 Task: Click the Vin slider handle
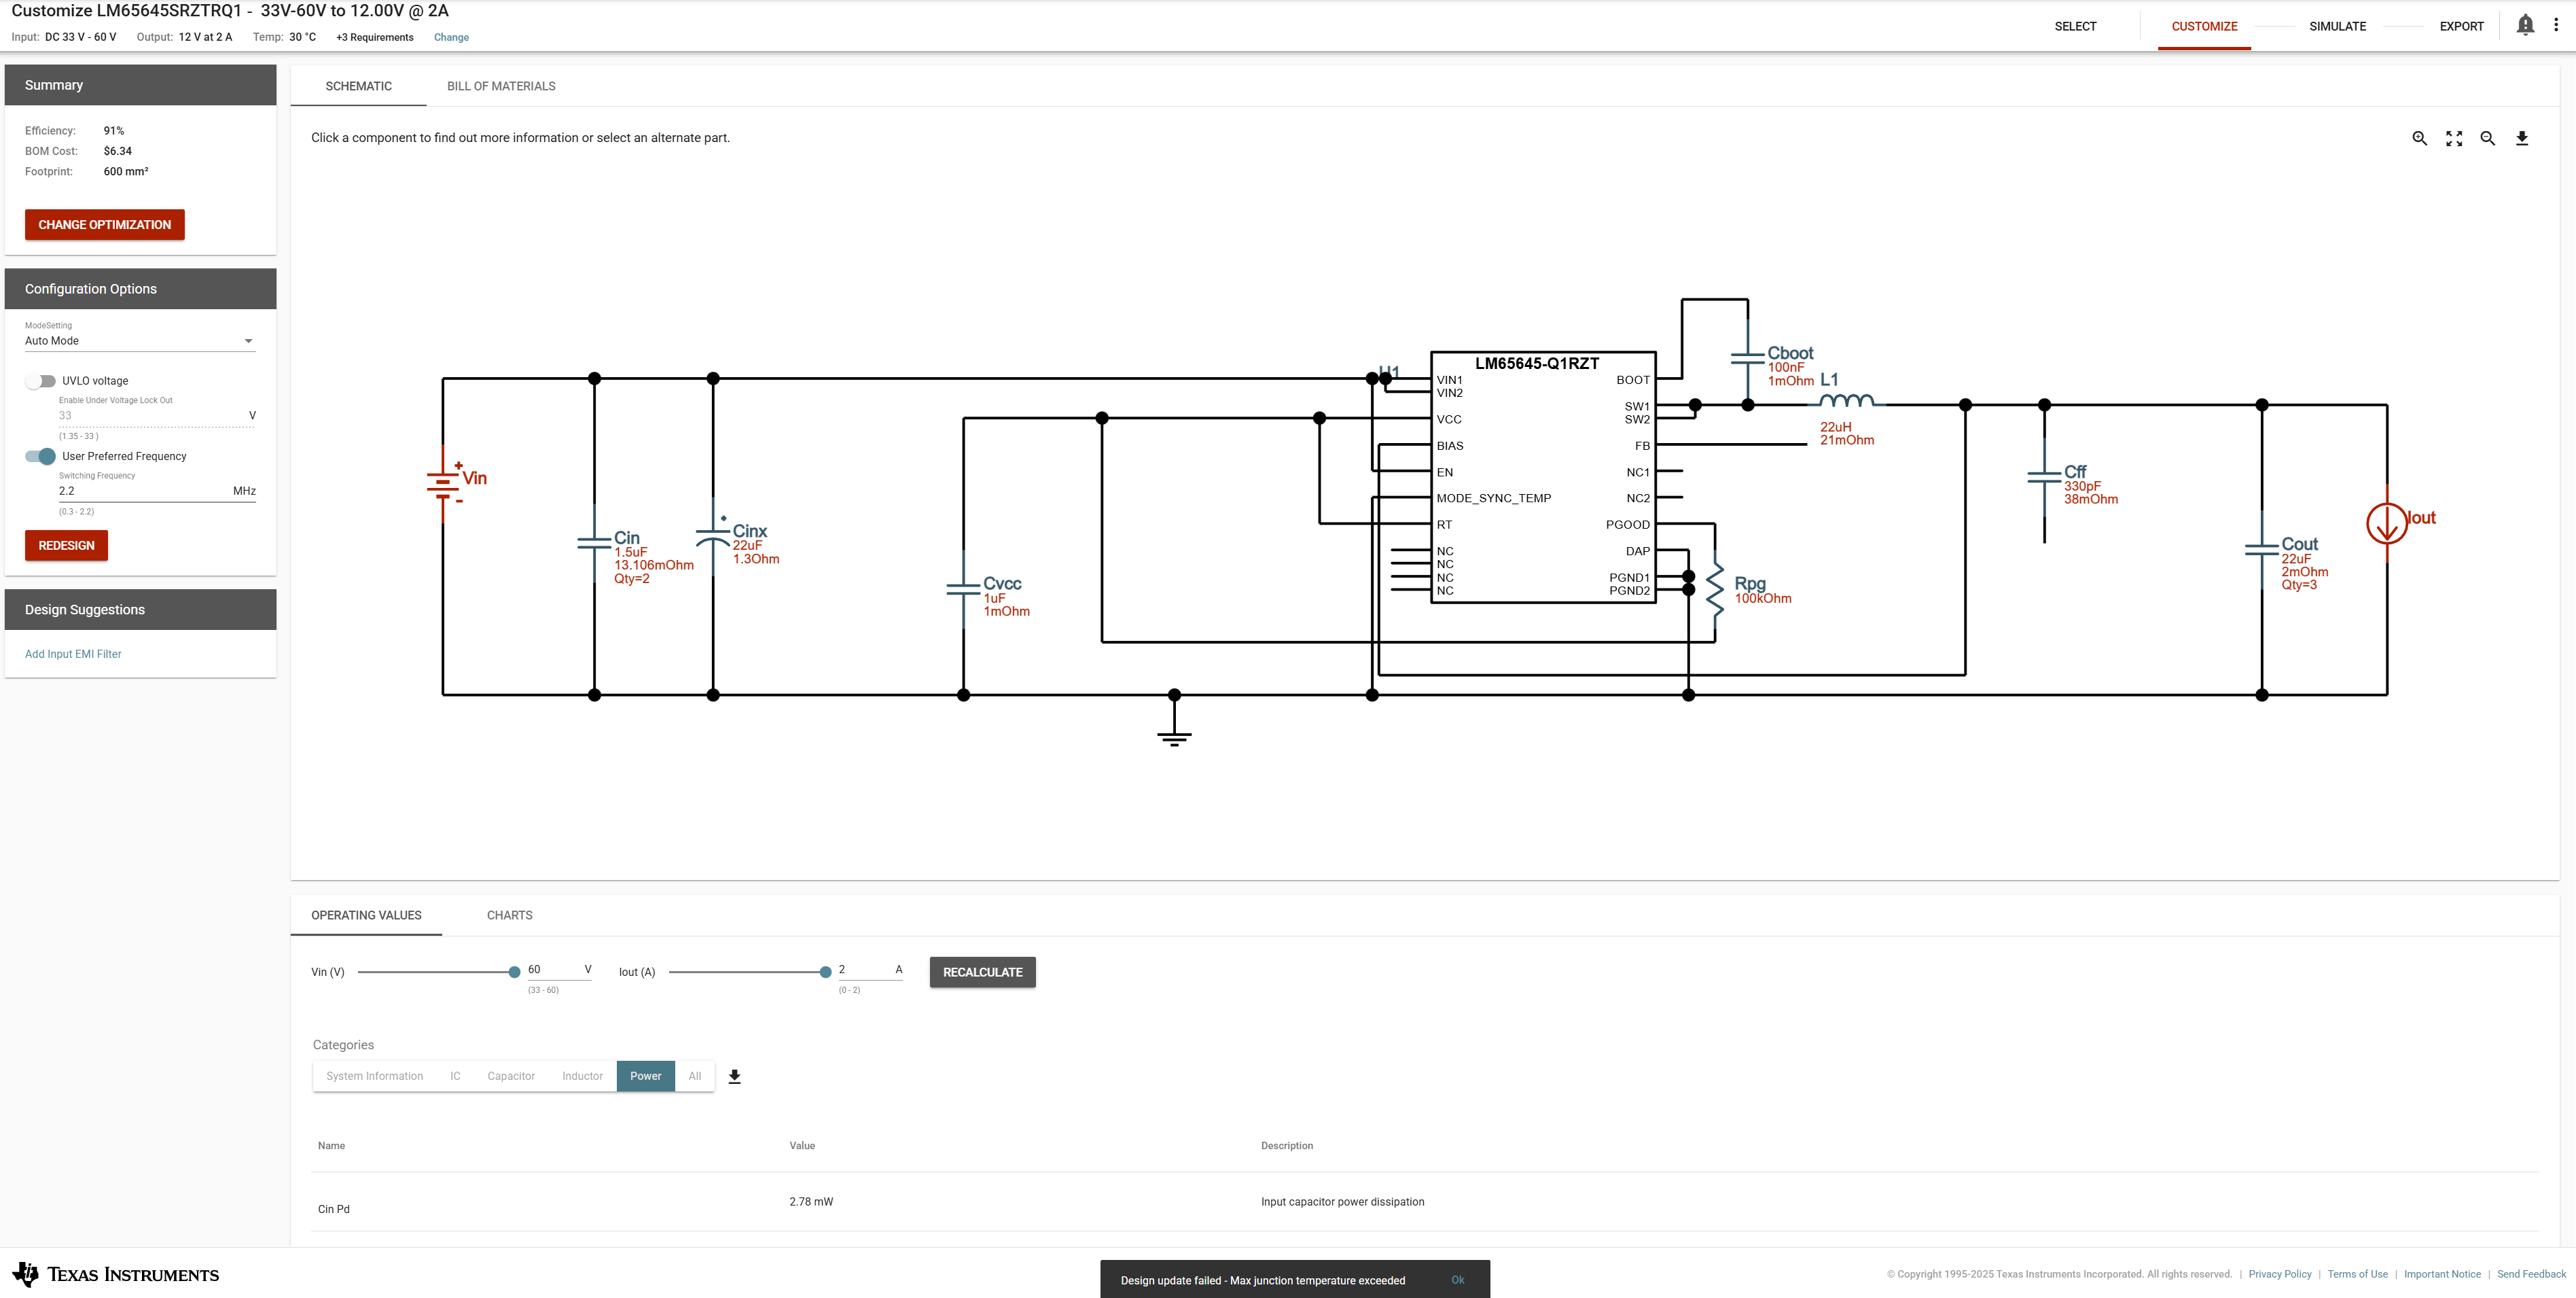(514, 972)
